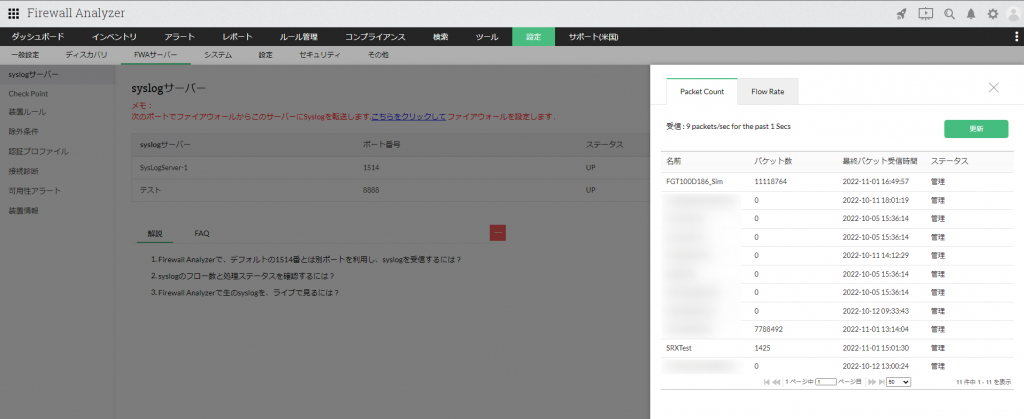Switch to the Flow Rate tab
The image size is (1024, 419).
(x=768, y=91)
